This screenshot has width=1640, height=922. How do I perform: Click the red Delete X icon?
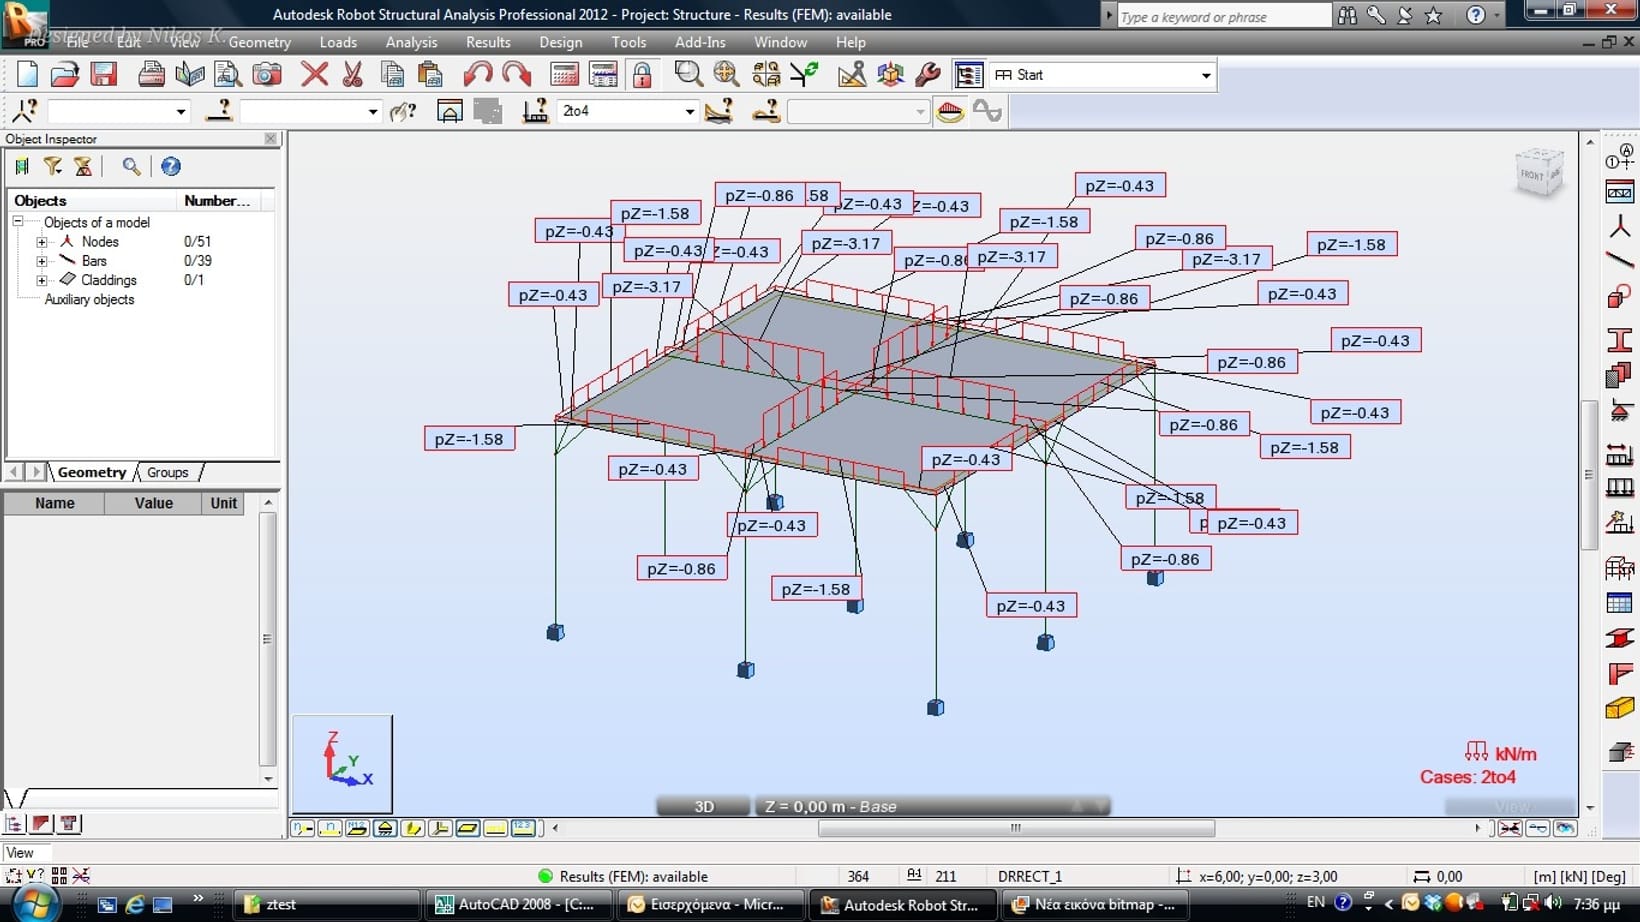tap(314, 74)
